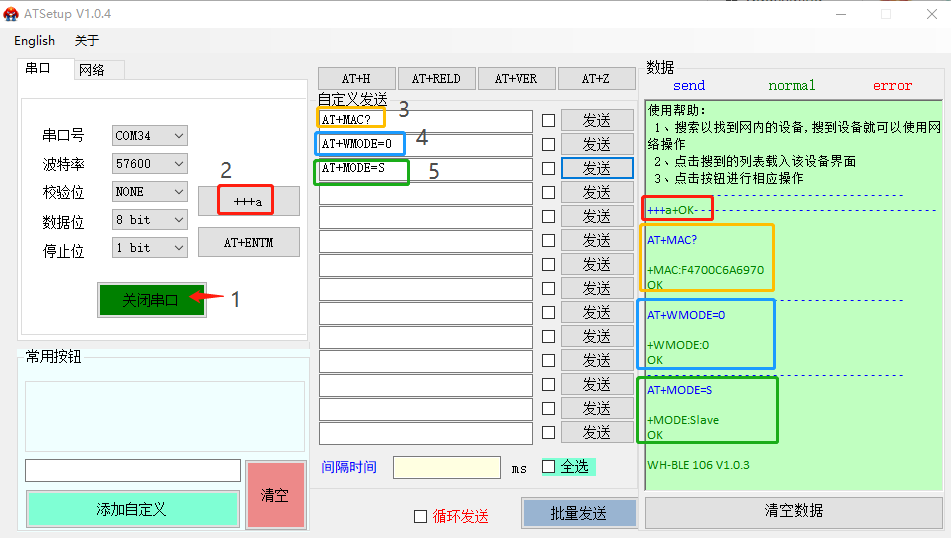Tick the checkbox beside AT+MAC? row
951x538 pixels.
click(x=548, y=120)
